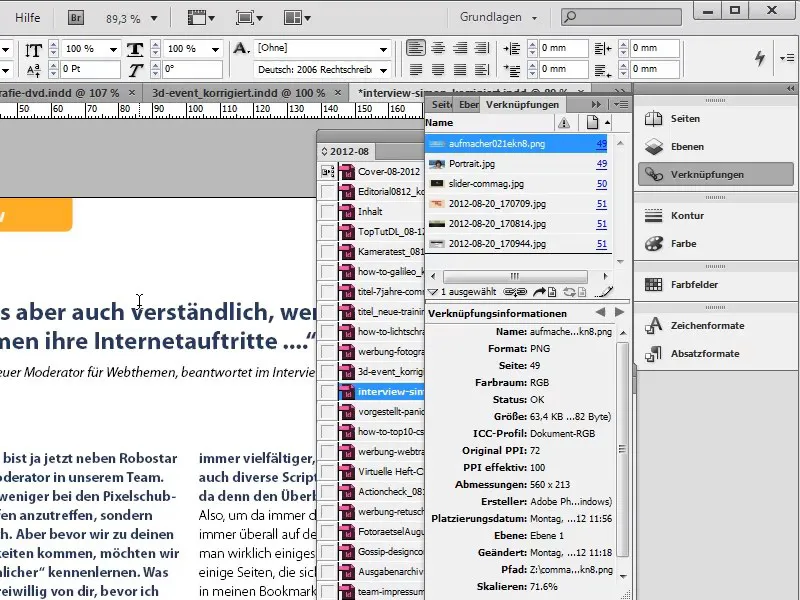
Task: Open Grundlagen workspace dropdown
Action: [498, 17]
